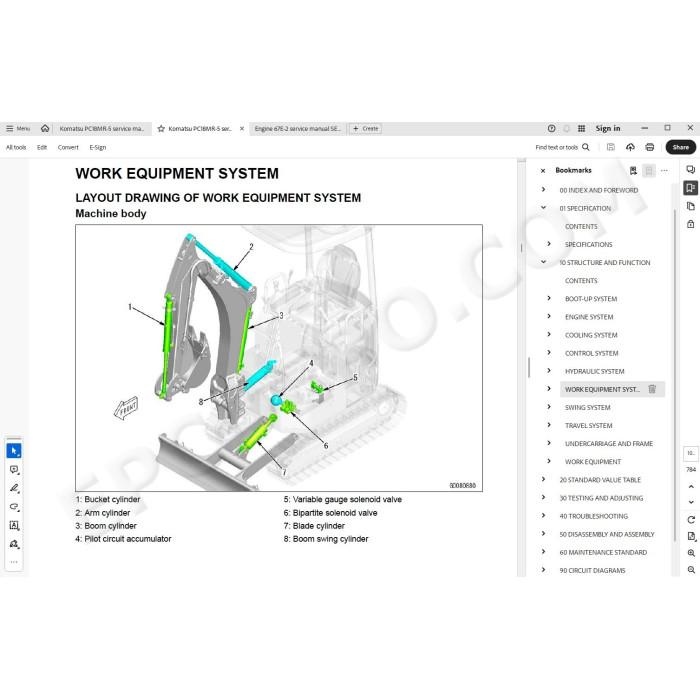Screen dimensions: 700x700
Task: Open UNDERCARRIAGE AND FRAME bookmark
Action: click(609, 444)
